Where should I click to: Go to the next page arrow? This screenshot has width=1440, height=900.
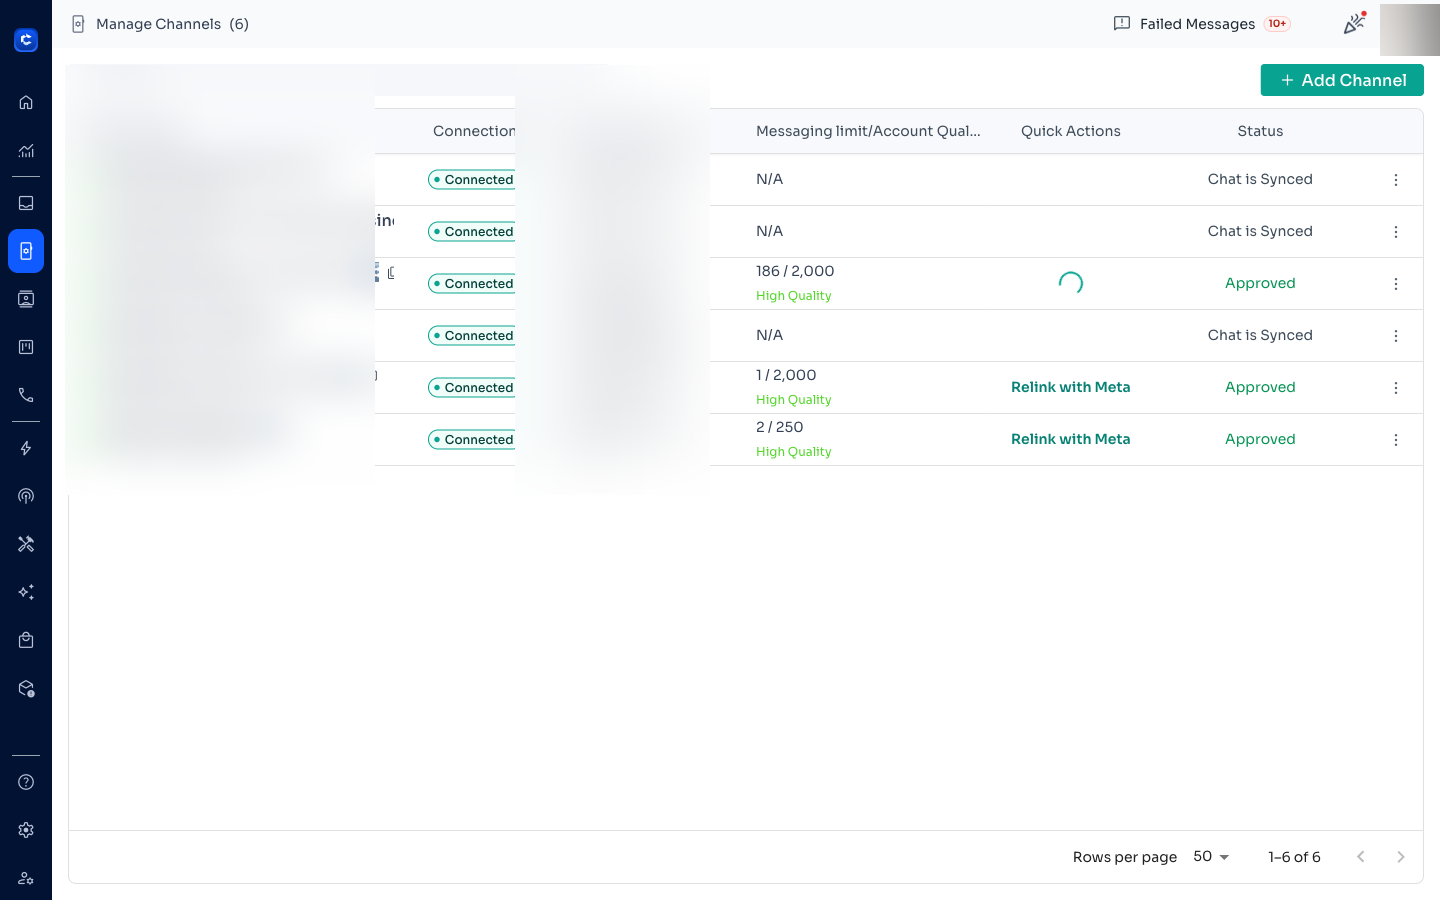click(x=1400, y=857)
